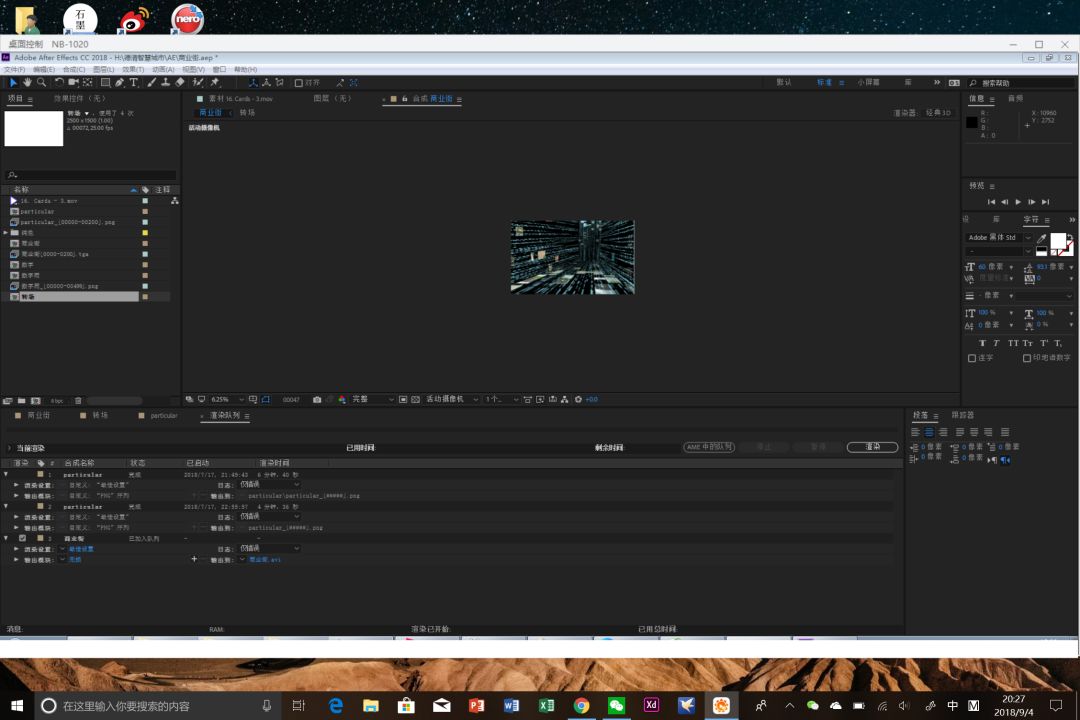Click the trash icon in Project panel
1080x720 pixels.
click(78, 400)
